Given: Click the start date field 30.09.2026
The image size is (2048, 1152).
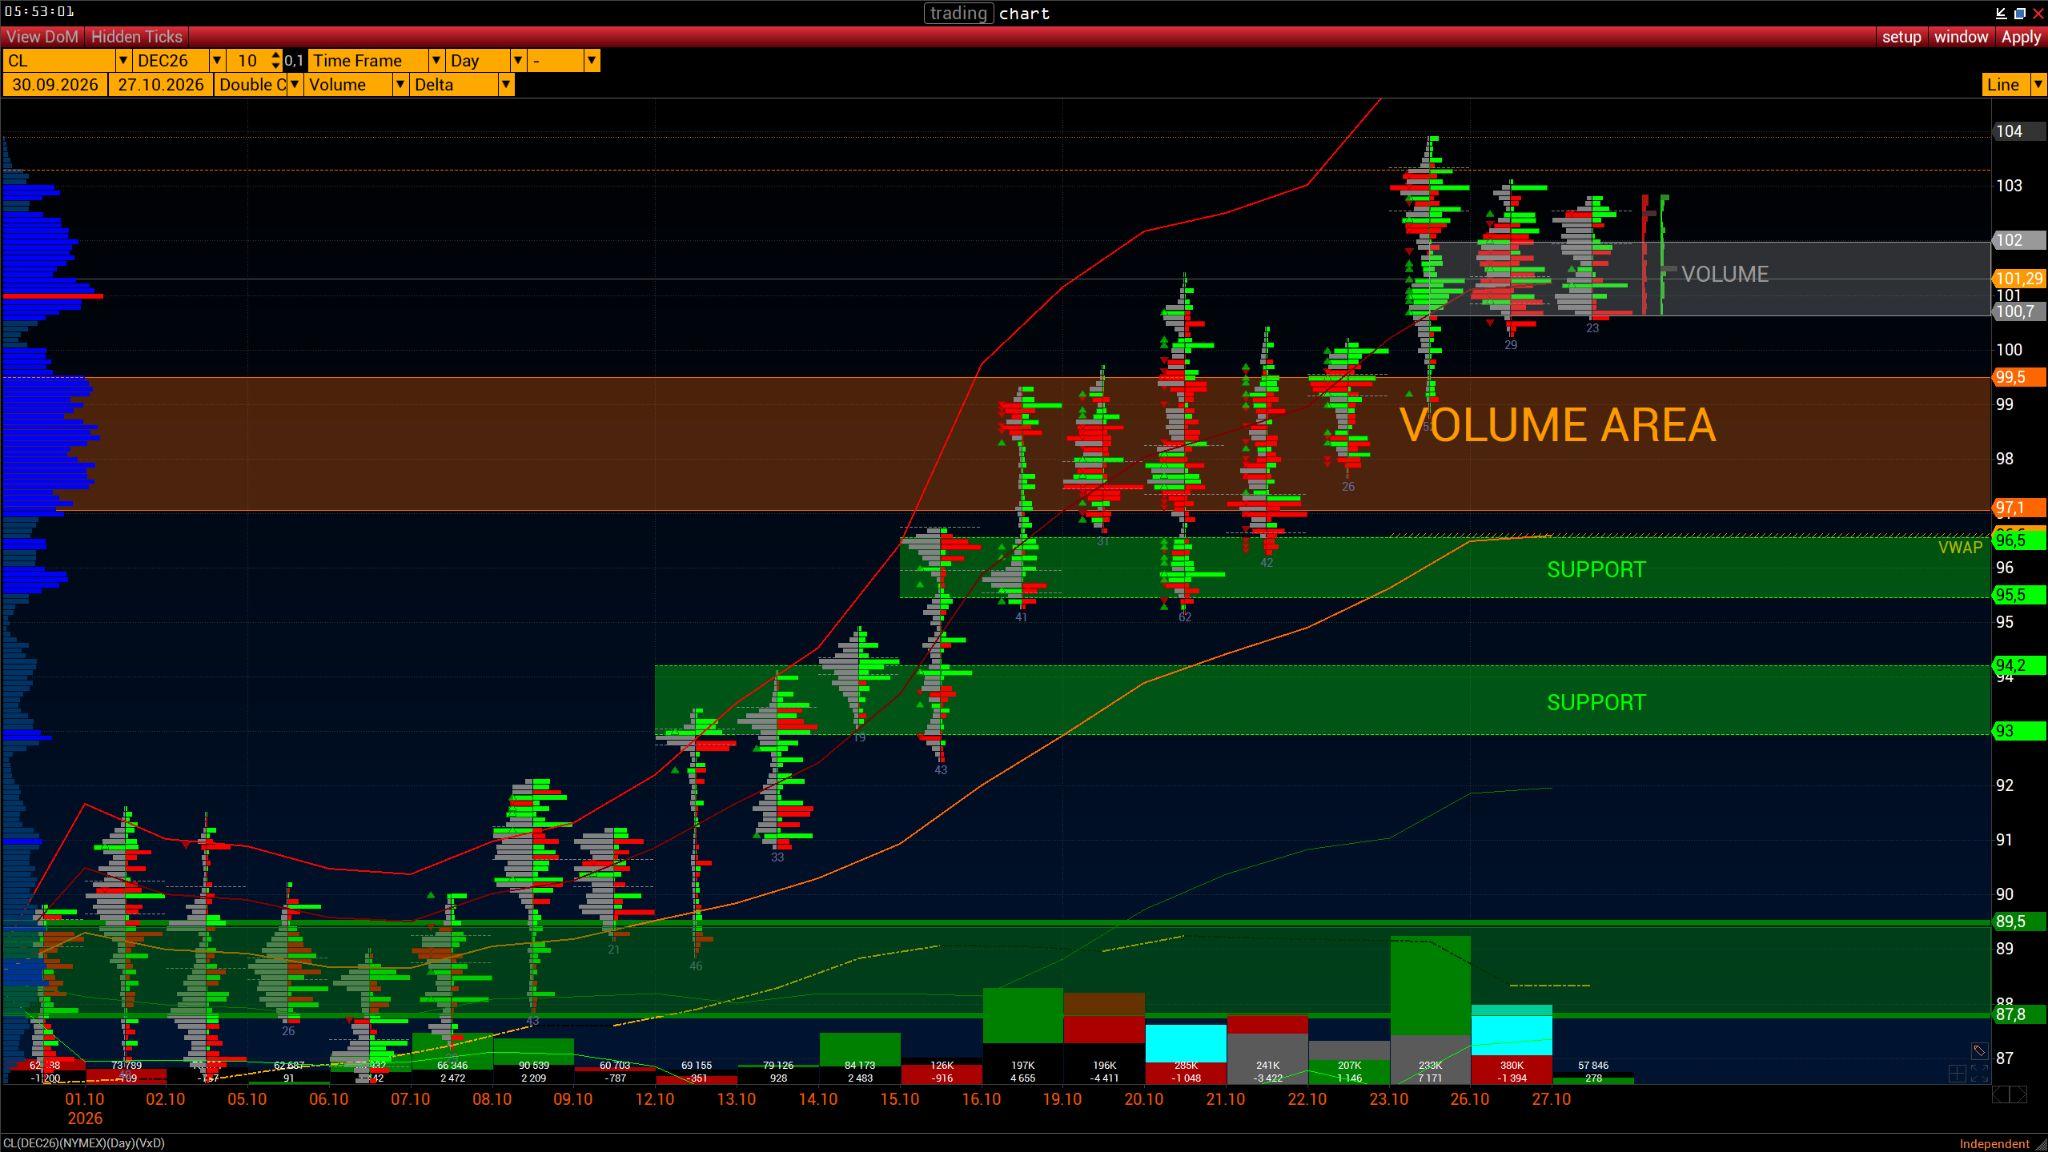Looking at the screenshot, I should pos(55,85).
